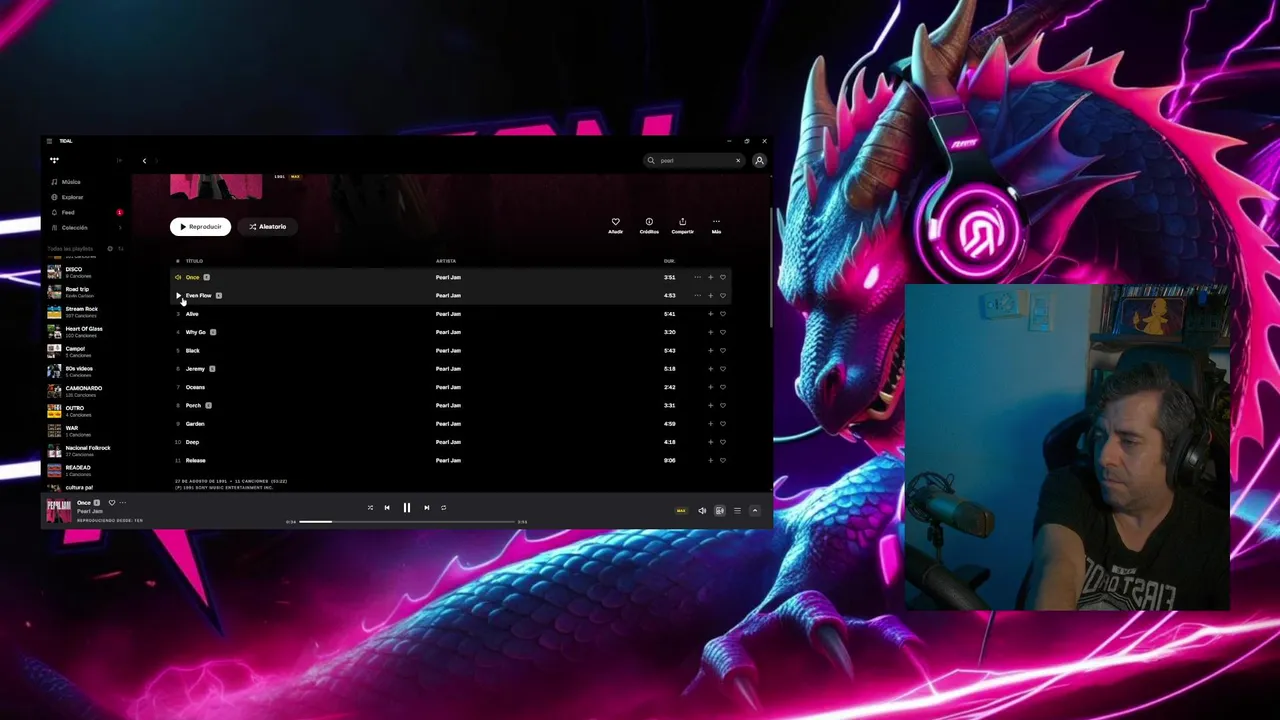Like the now-playing song with the heart
This screenshot has height=720, width=1280.
(x=112, y=502)
